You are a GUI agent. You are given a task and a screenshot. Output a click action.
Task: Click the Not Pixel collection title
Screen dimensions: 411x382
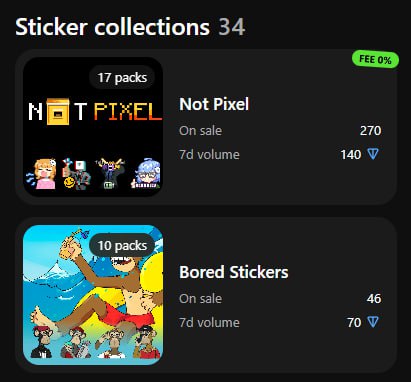(214, 104)
